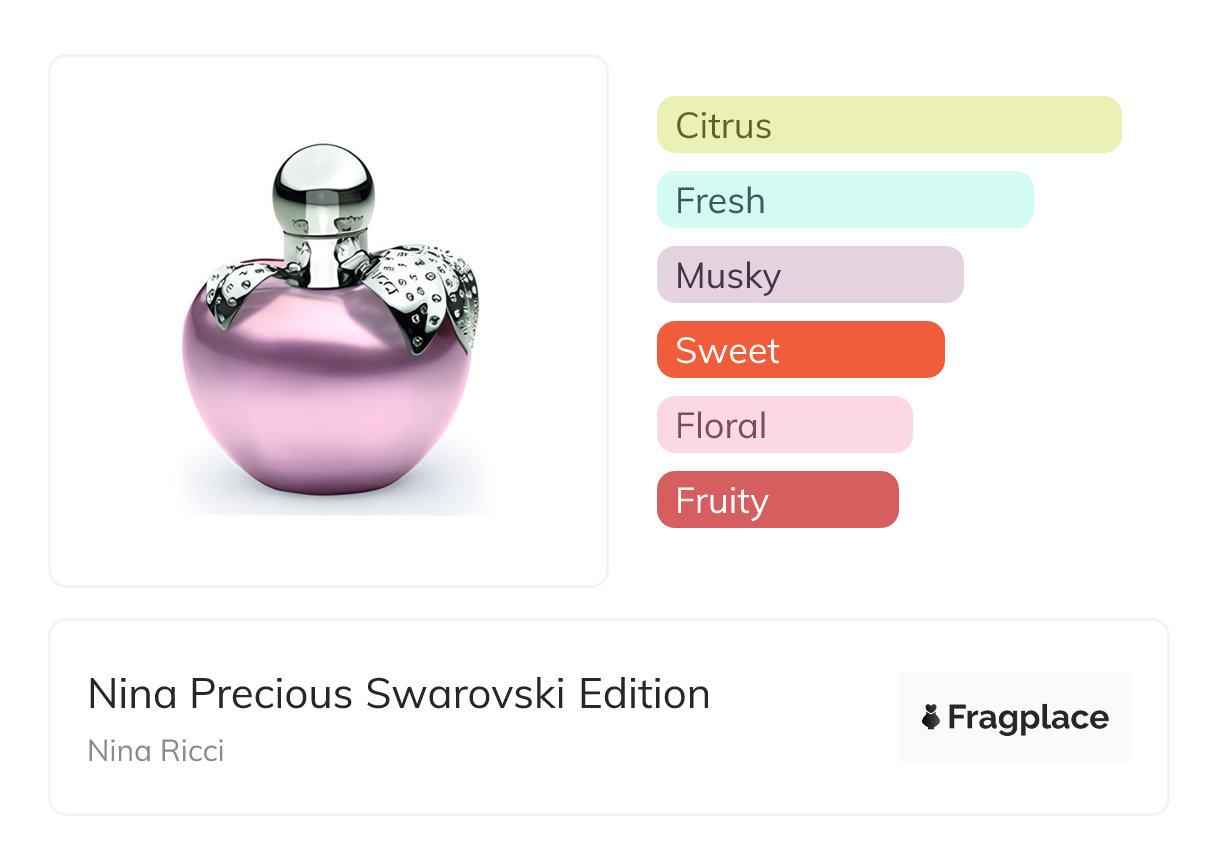Viewport: 1218px width, 864px height.
Task: Click the 'Citrus' text label
Action: (x=723, y=126)
